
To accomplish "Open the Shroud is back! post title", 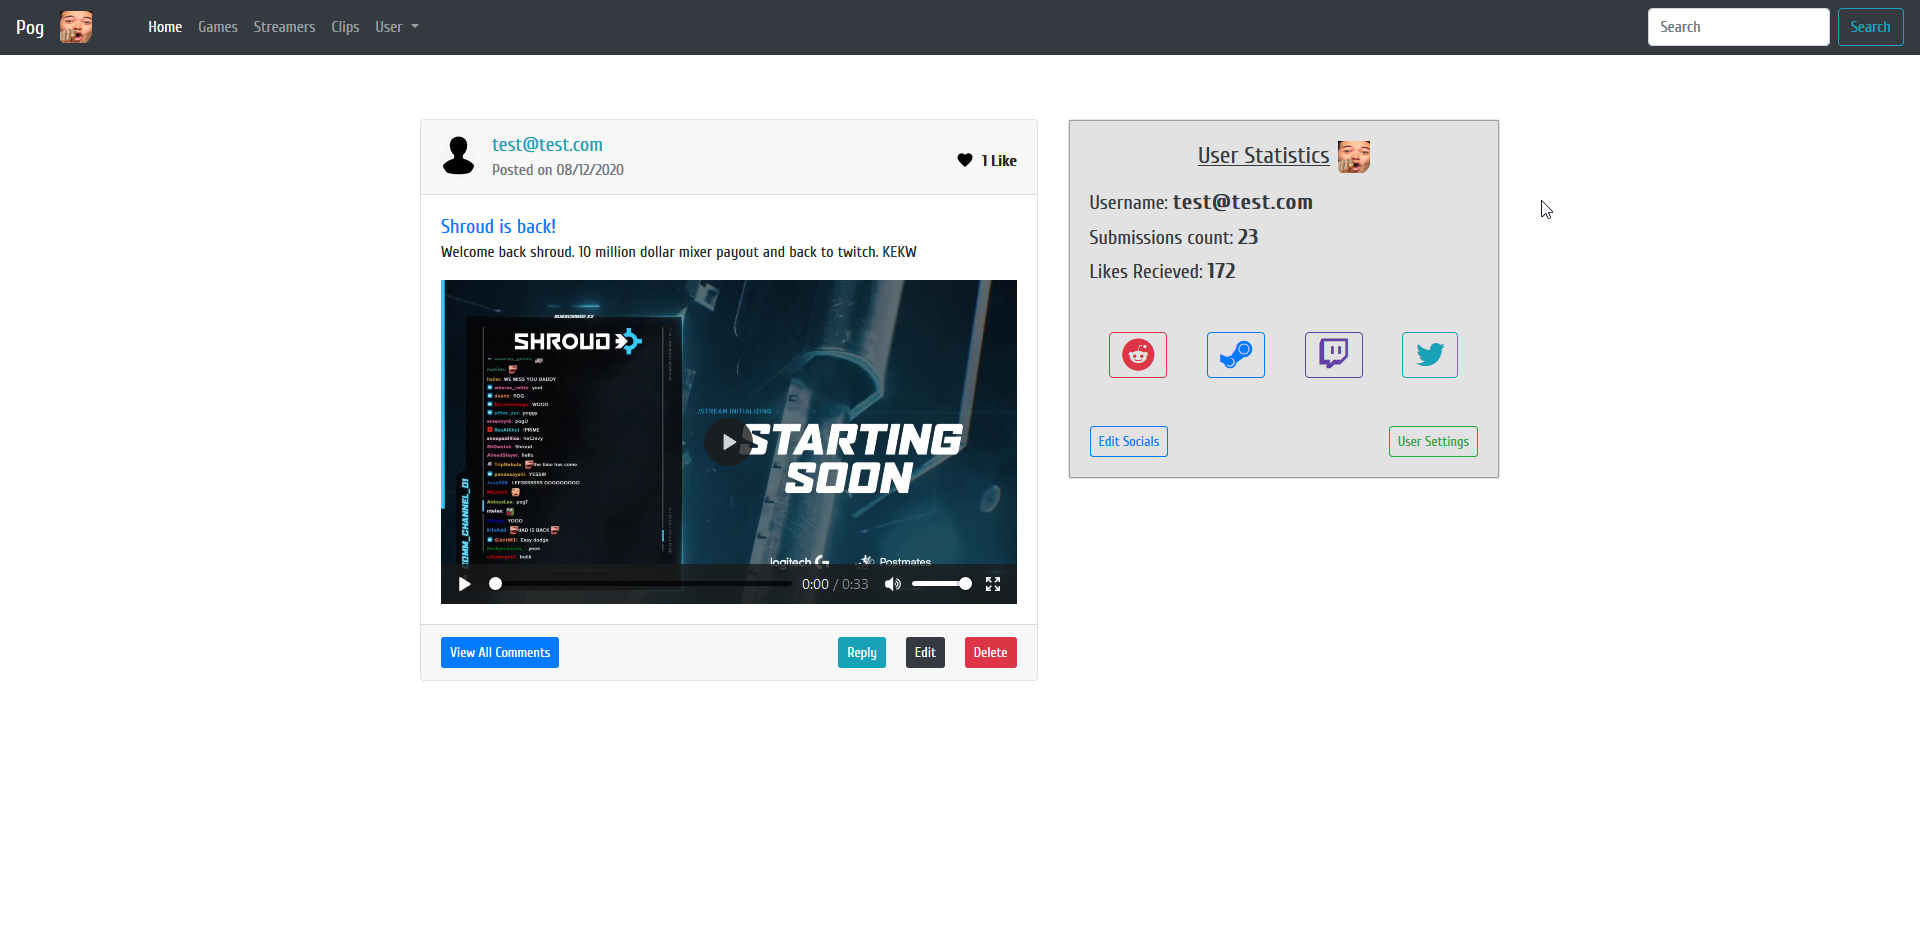I will point(498,227).
